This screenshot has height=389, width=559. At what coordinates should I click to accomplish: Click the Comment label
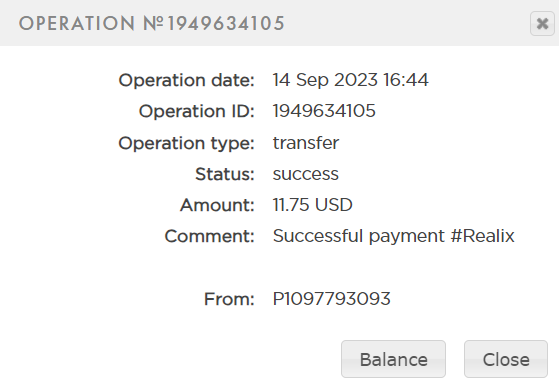[210, 236]
